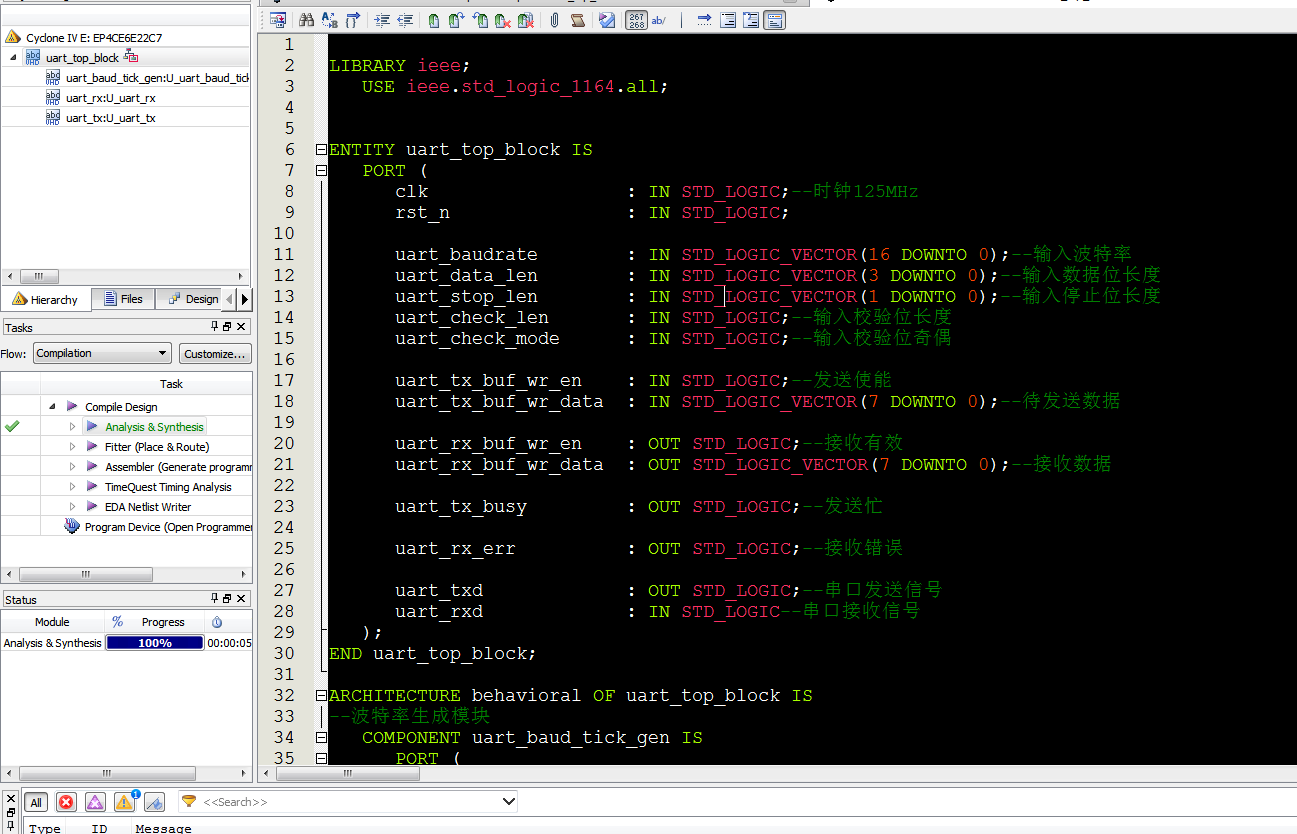Expand the Fitter (Place & Route) task
Viewport: 1297px width, 834px height.
tap(72, 447)
